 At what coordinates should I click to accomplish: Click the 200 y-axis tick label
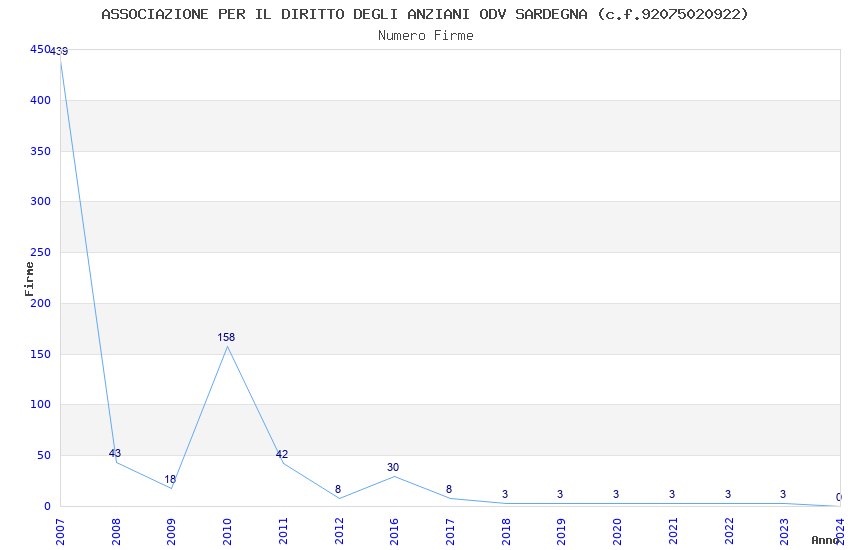[x=41, y=303]
